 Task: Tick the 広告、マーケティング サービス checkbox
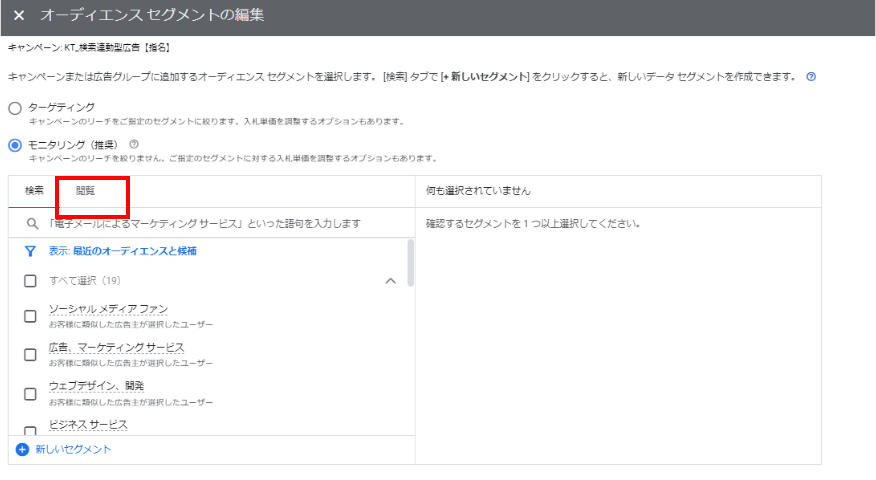(30, 354)
